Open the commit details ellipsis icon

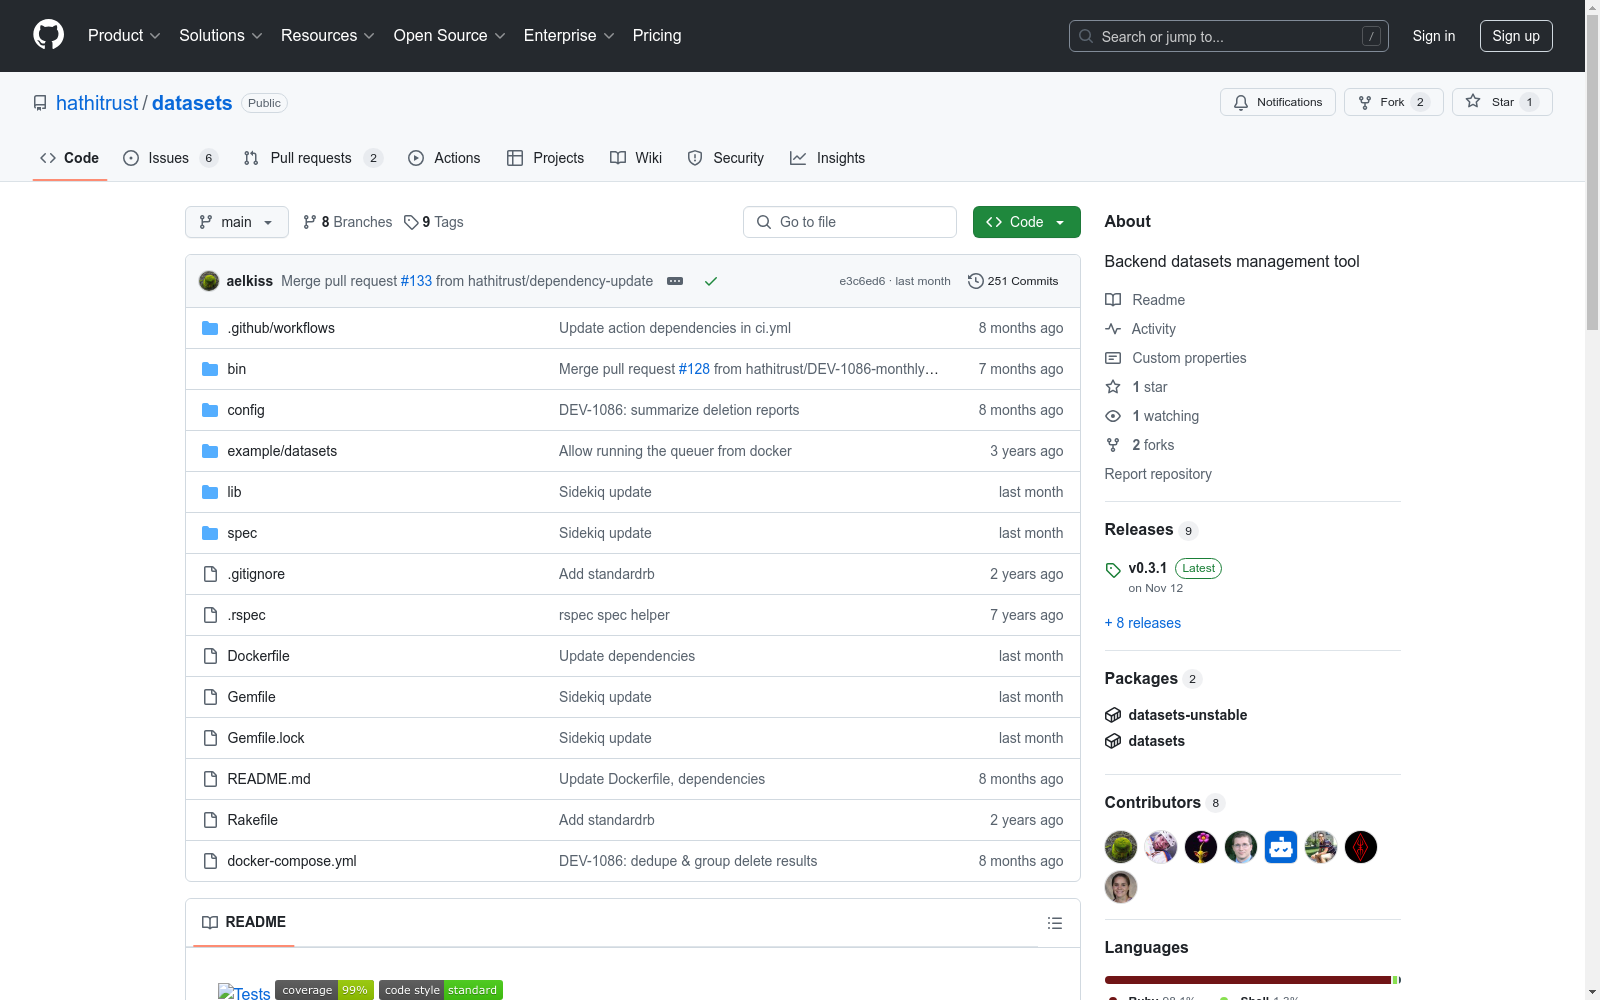click(675, 281)
